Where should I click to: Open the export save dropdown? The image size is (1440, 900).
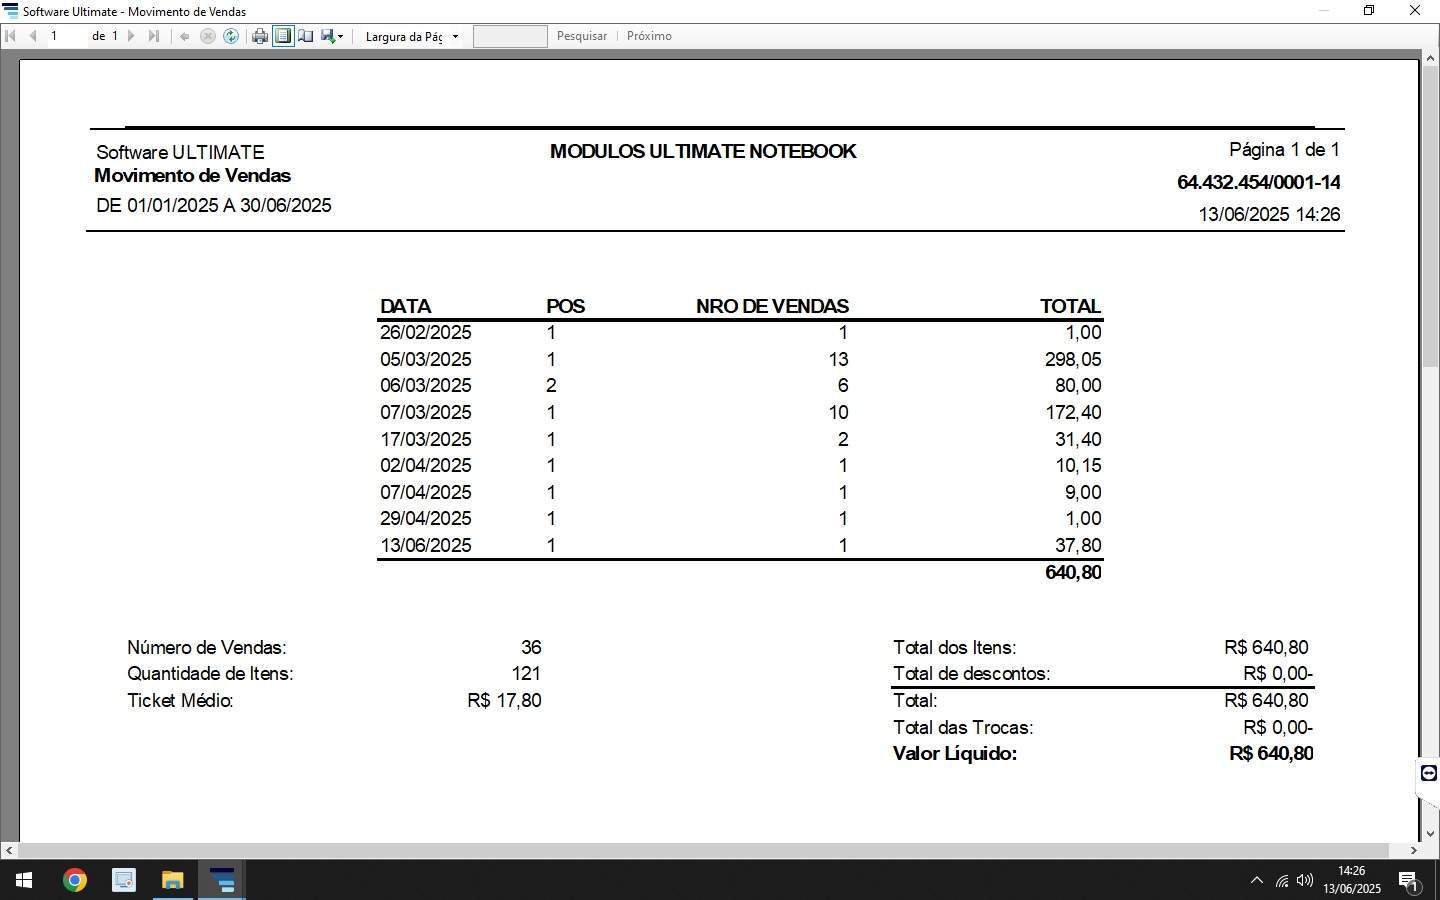(332, 36)
